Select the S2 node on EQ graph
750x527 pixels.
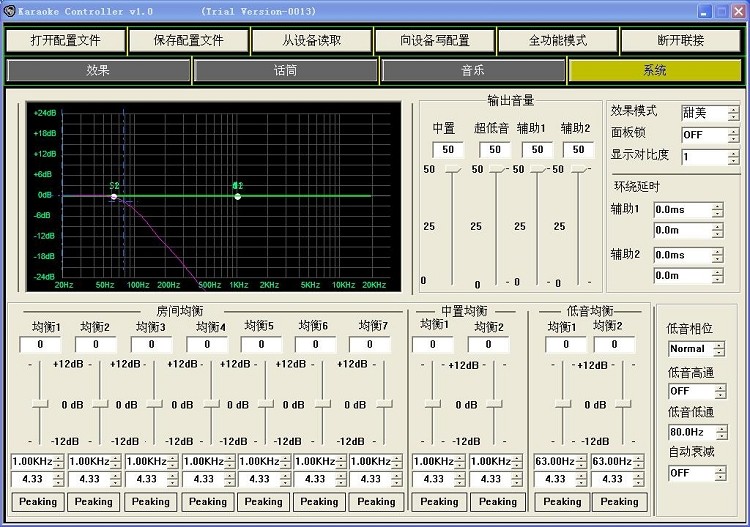[x=114, y=197]
